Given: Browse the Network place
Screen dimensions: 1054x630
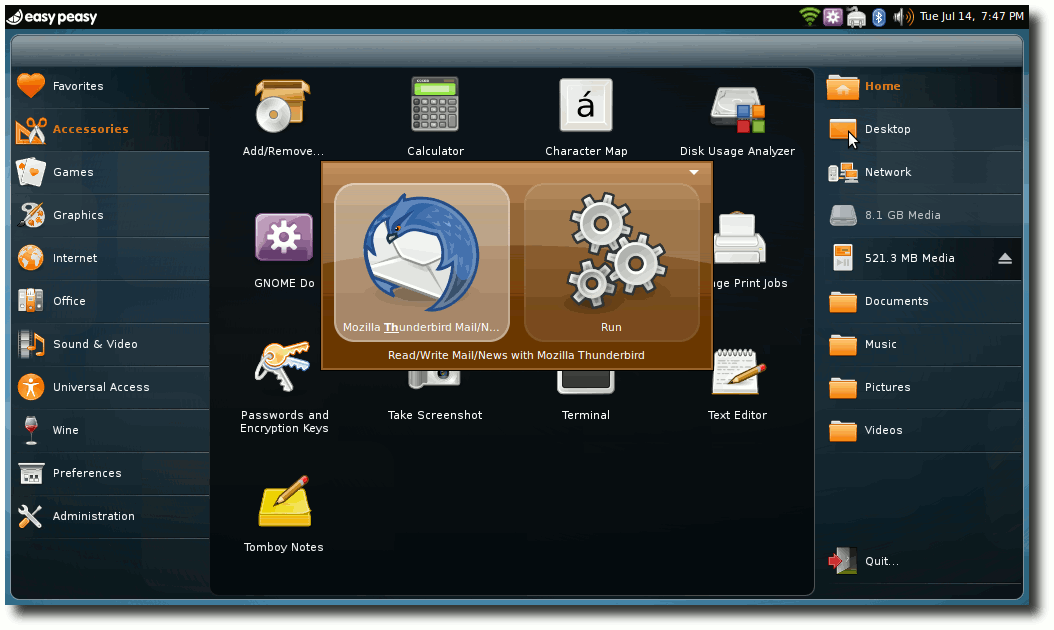Looking at the screenshot, I should click(922, 172).
